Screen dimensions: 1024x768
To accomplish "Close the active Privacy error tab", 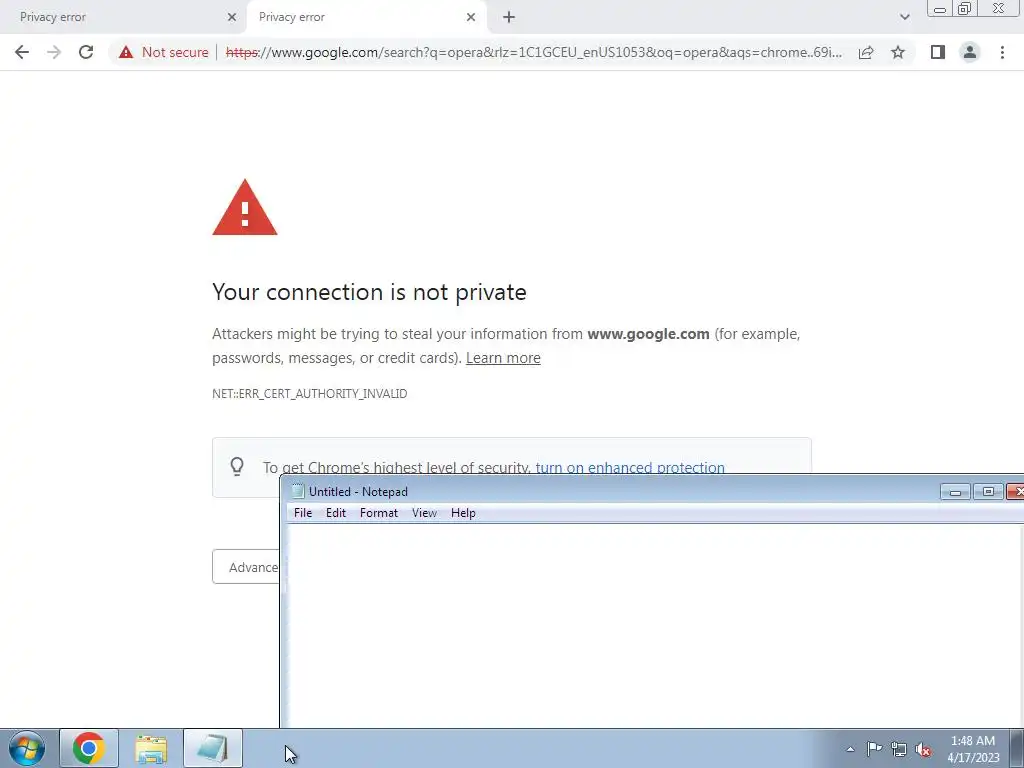I will click(471, 18).
